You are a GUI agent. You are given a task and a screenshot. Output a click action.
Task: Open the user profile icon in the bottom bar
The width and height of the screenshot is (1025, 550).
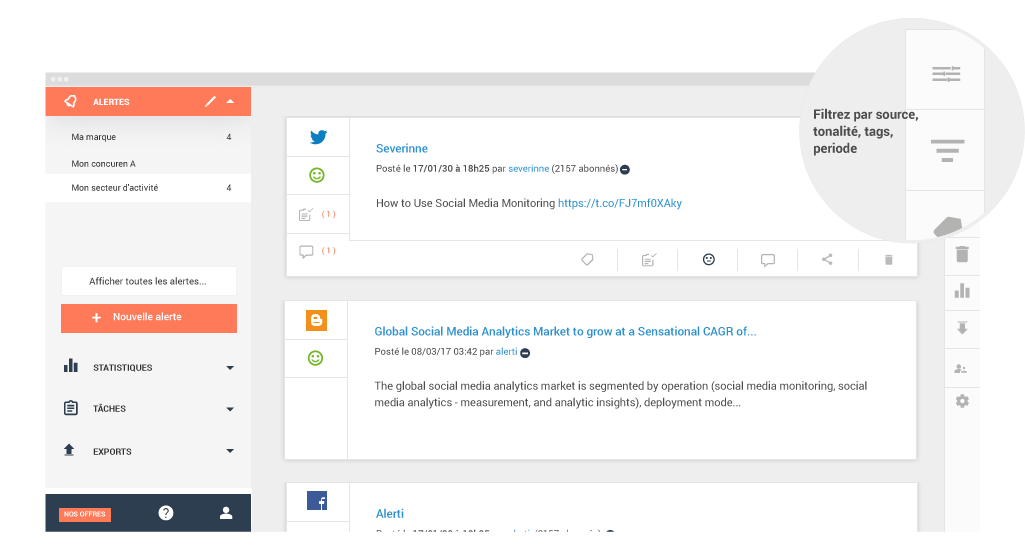coord(226,513)
